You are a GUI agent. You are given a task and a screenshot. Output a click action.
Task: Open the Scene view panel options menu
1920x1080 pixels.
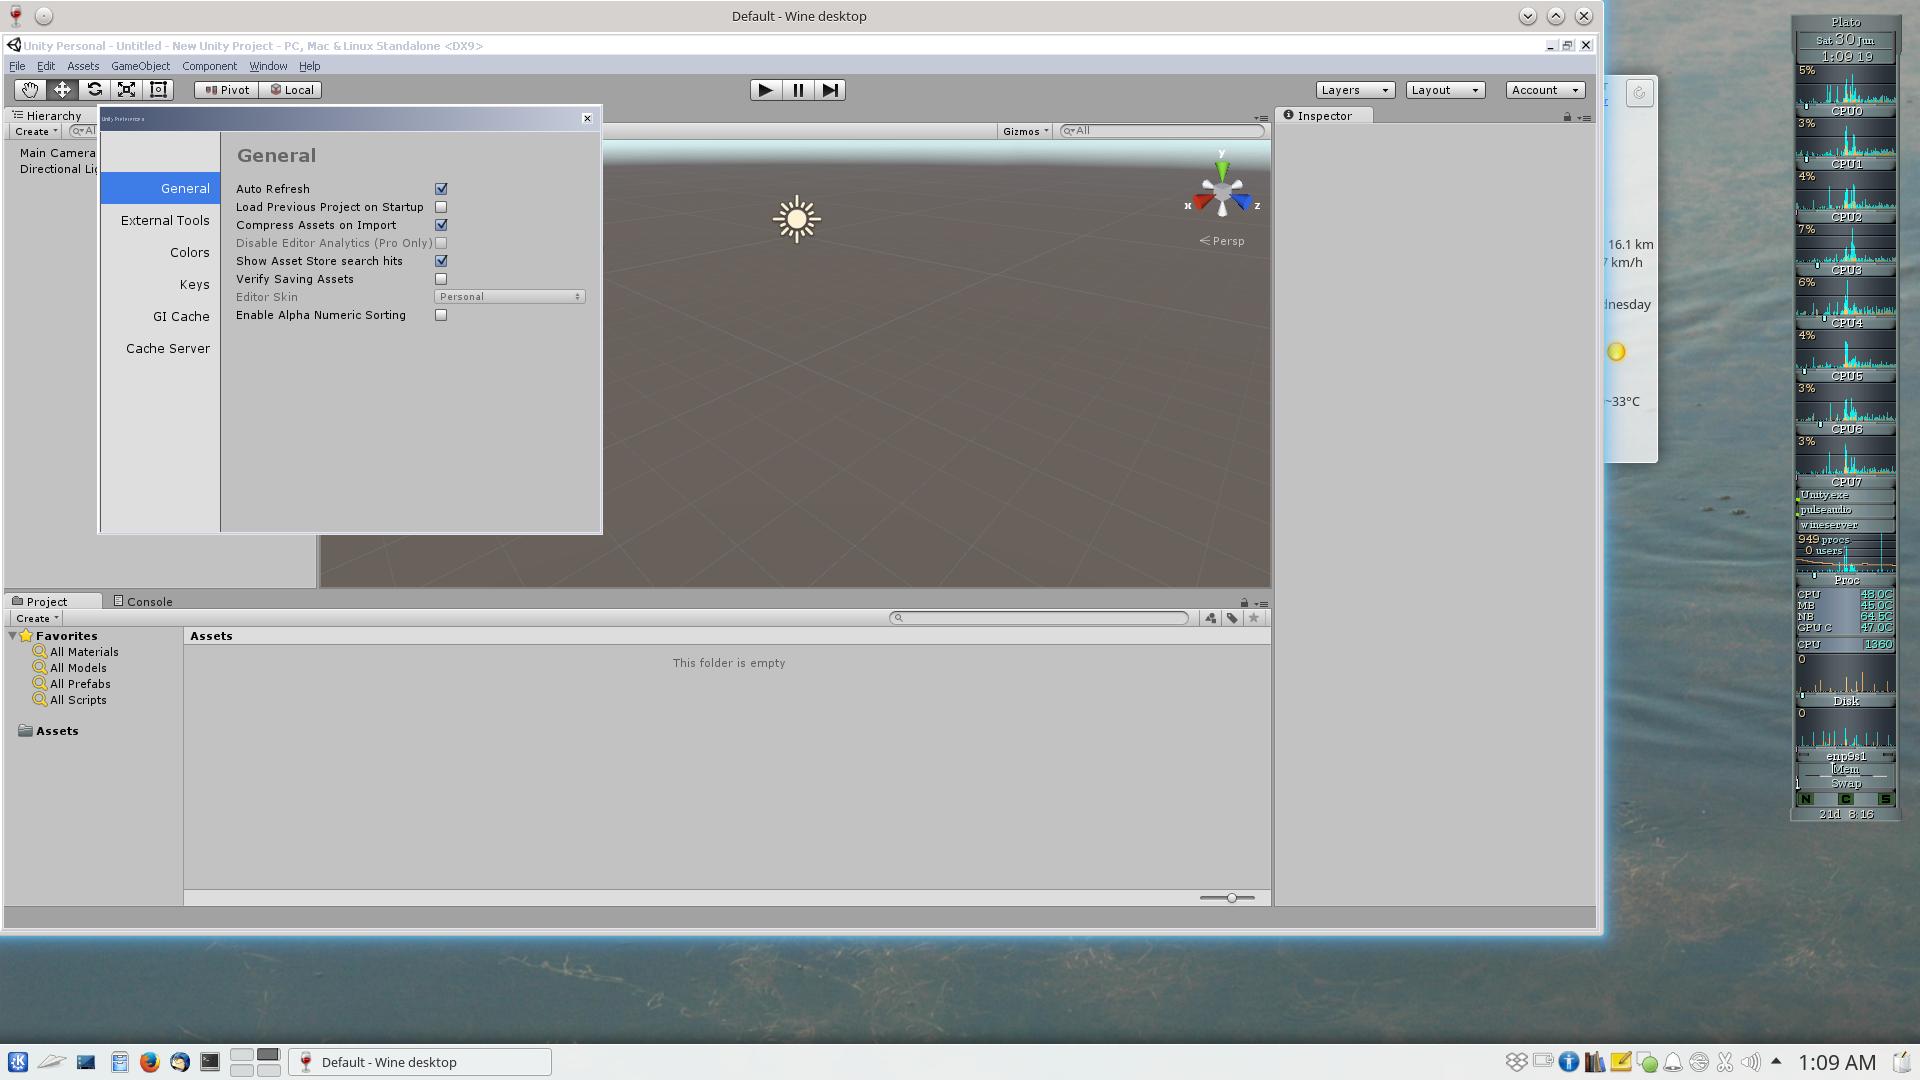pos(1261,118)
